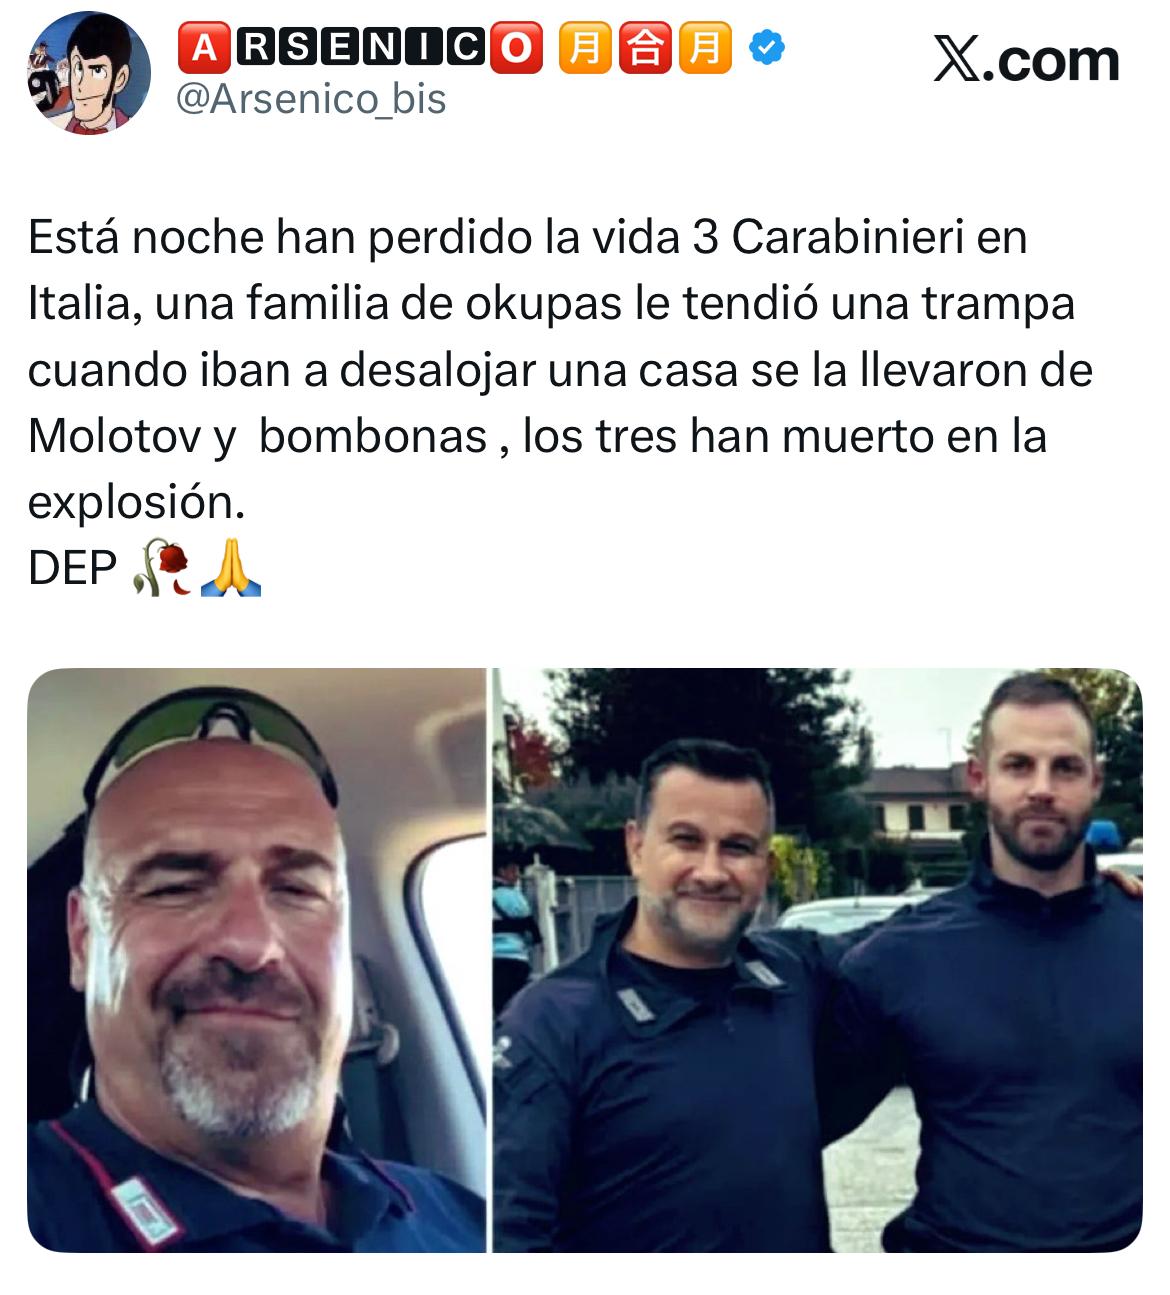Click the red letter O in display name

coord(516,48)
